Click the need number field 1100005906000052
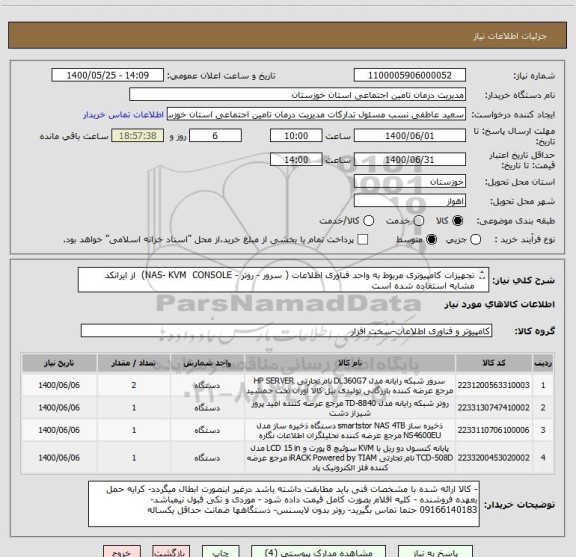576x557 pixels. [x=410, y=75]
